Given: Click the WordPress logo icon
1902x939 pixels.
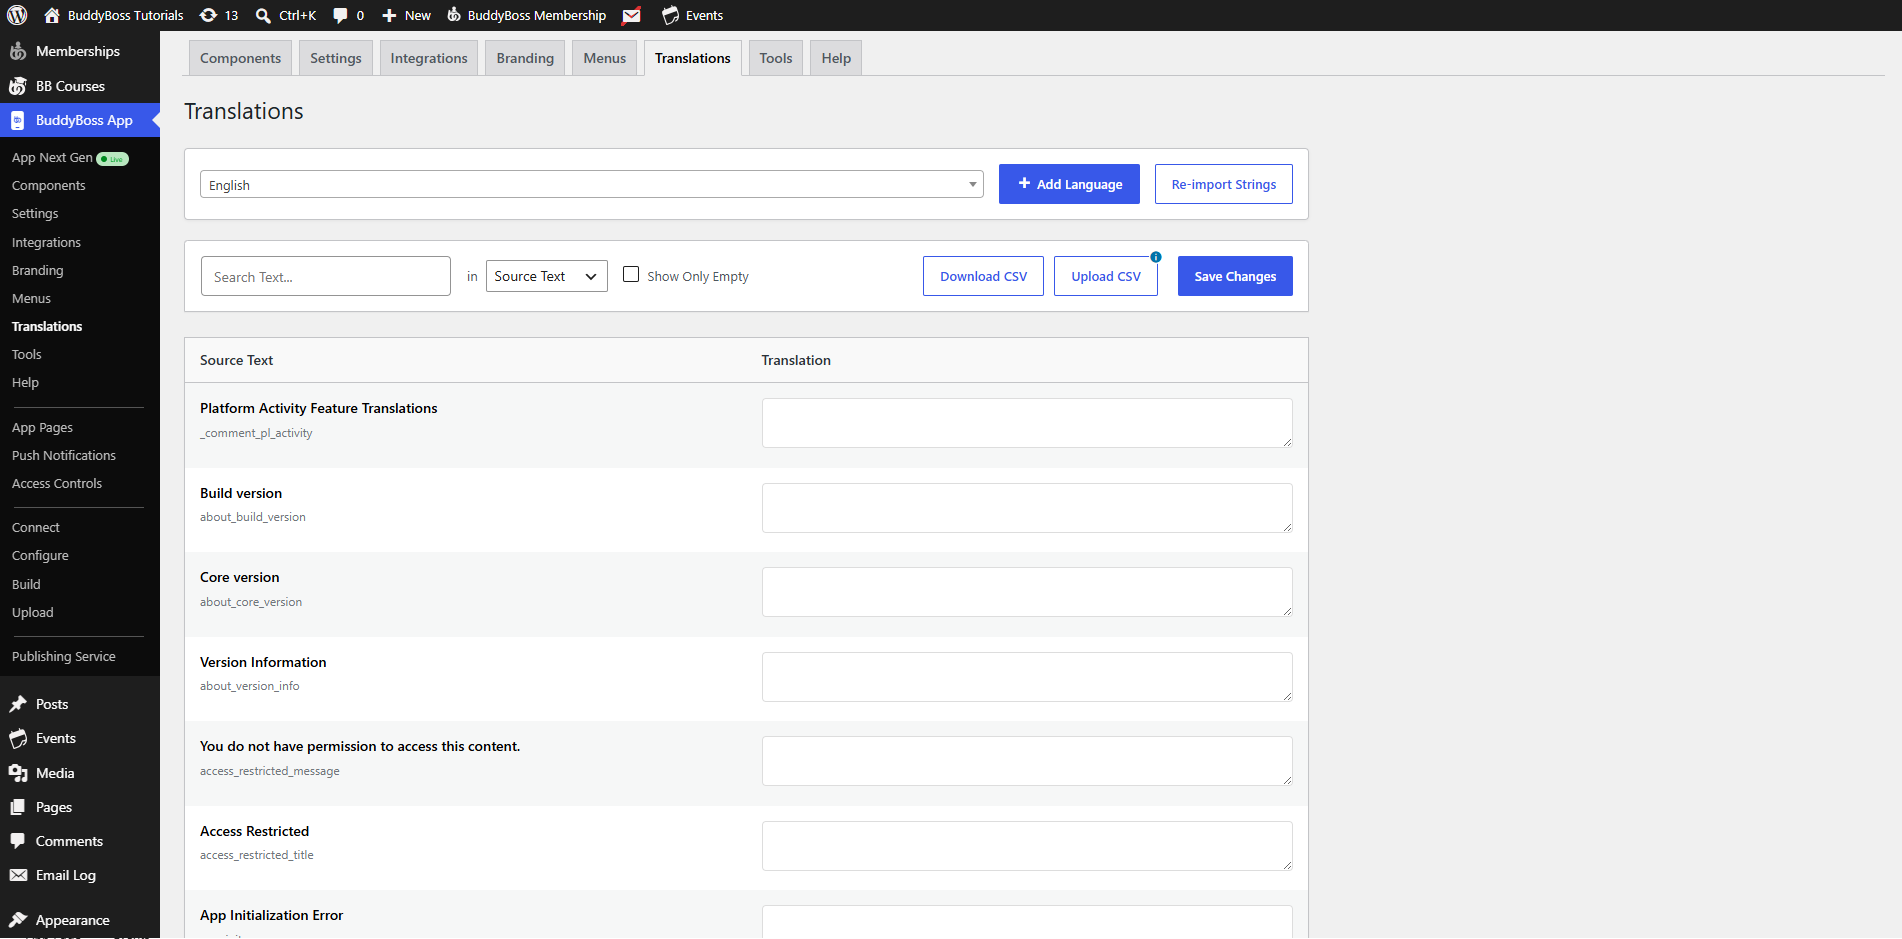Looking at the screenshot, I should (x=17, y=15).
